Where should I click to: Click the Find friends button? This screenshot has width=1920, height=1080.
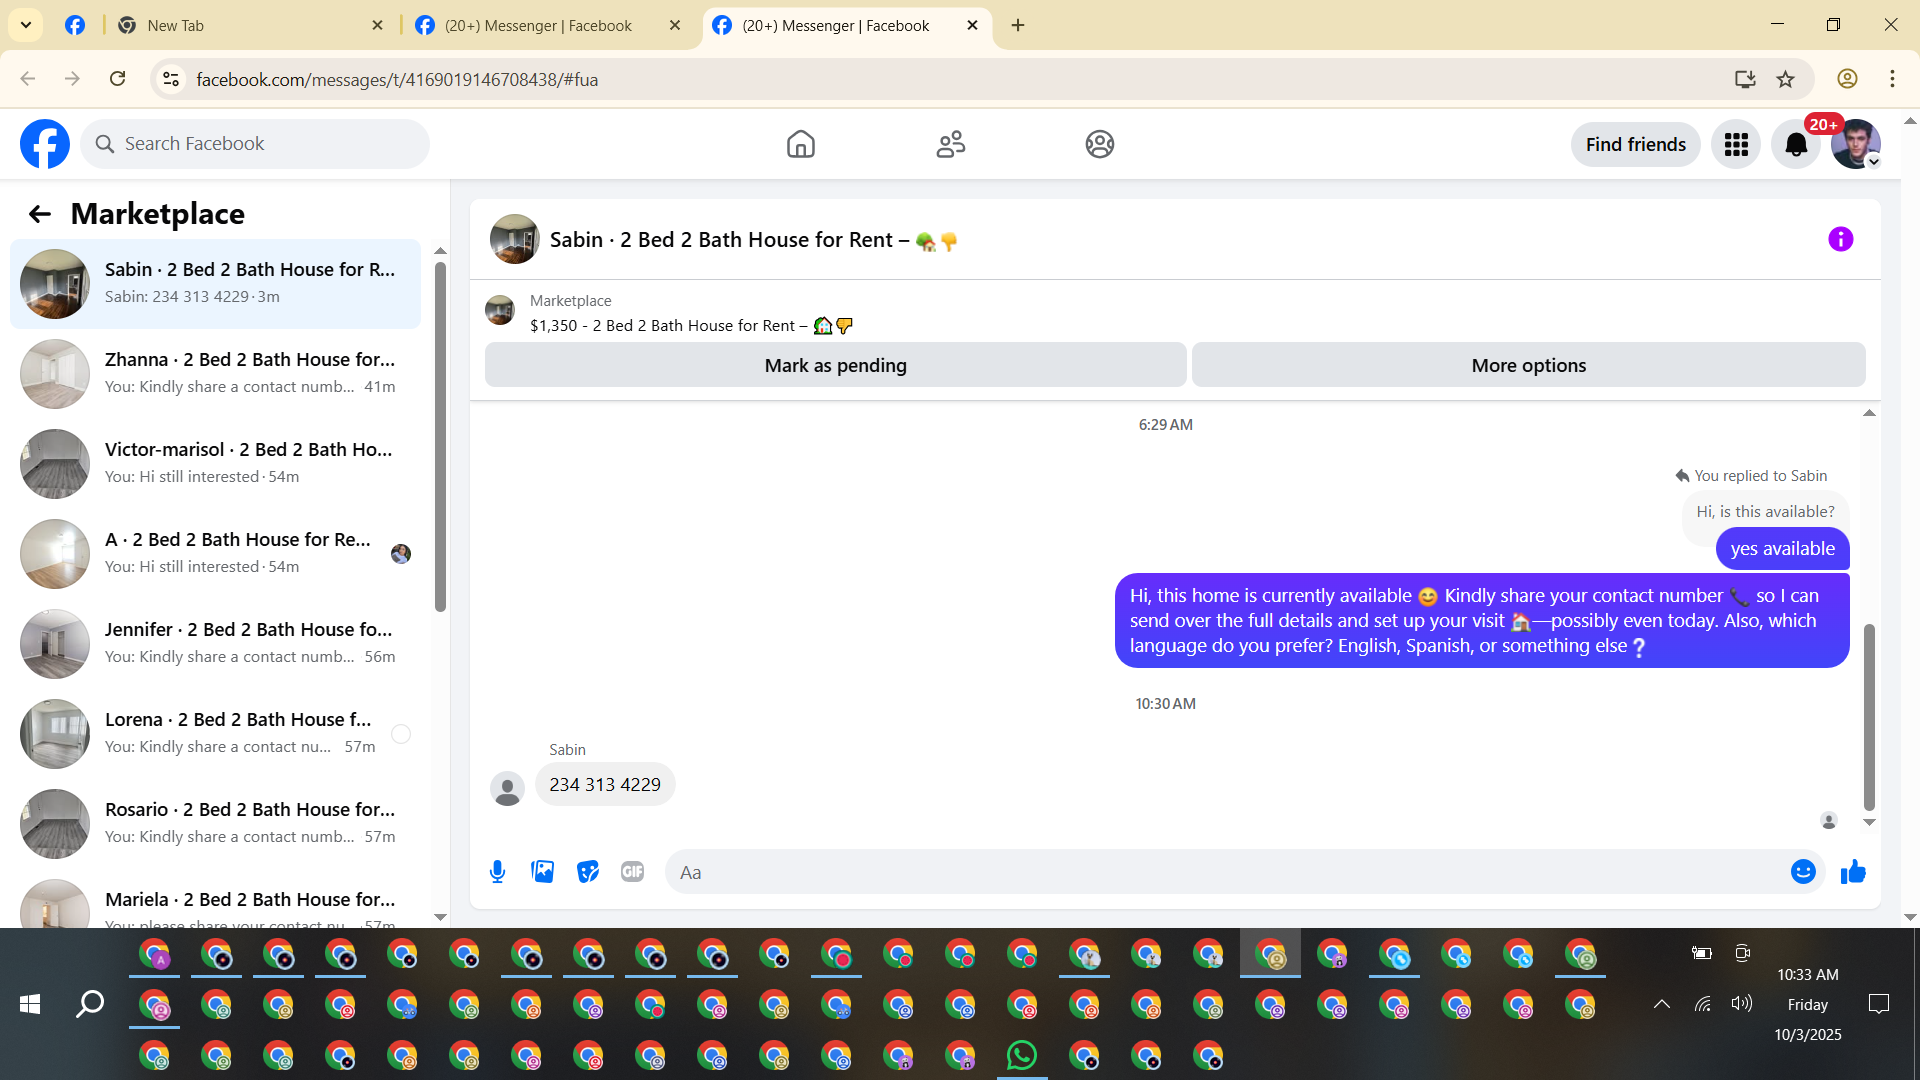coord(1636,145)
